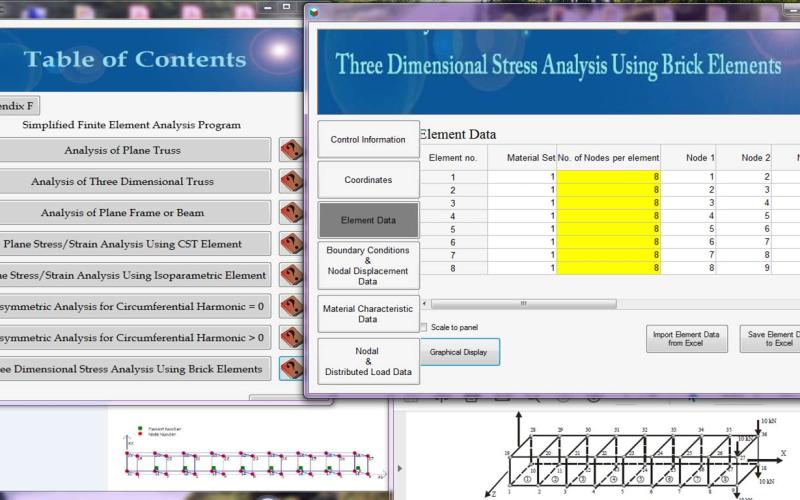Click the Node 2 column header
Viewport: 800px width, 500px height.
744,158
